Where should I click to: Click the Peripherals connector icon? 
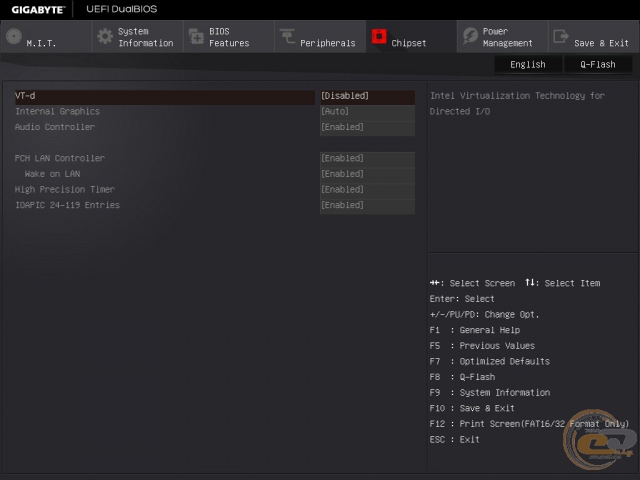tap(287, 36)
